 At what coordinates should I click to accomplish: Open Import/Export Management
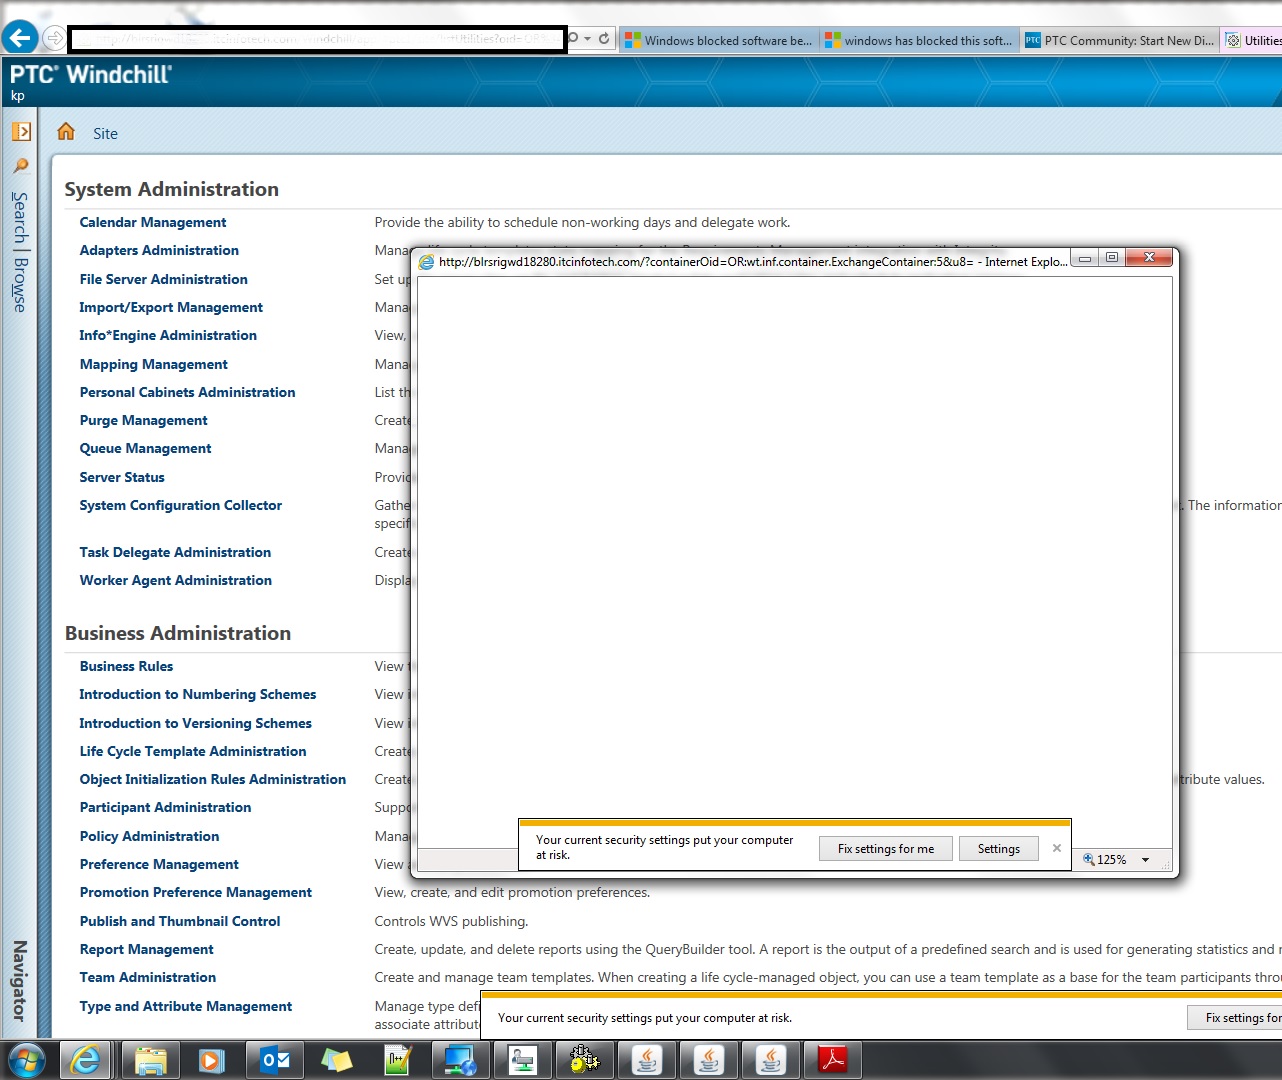pyautogui.click(x=171, y=307)
